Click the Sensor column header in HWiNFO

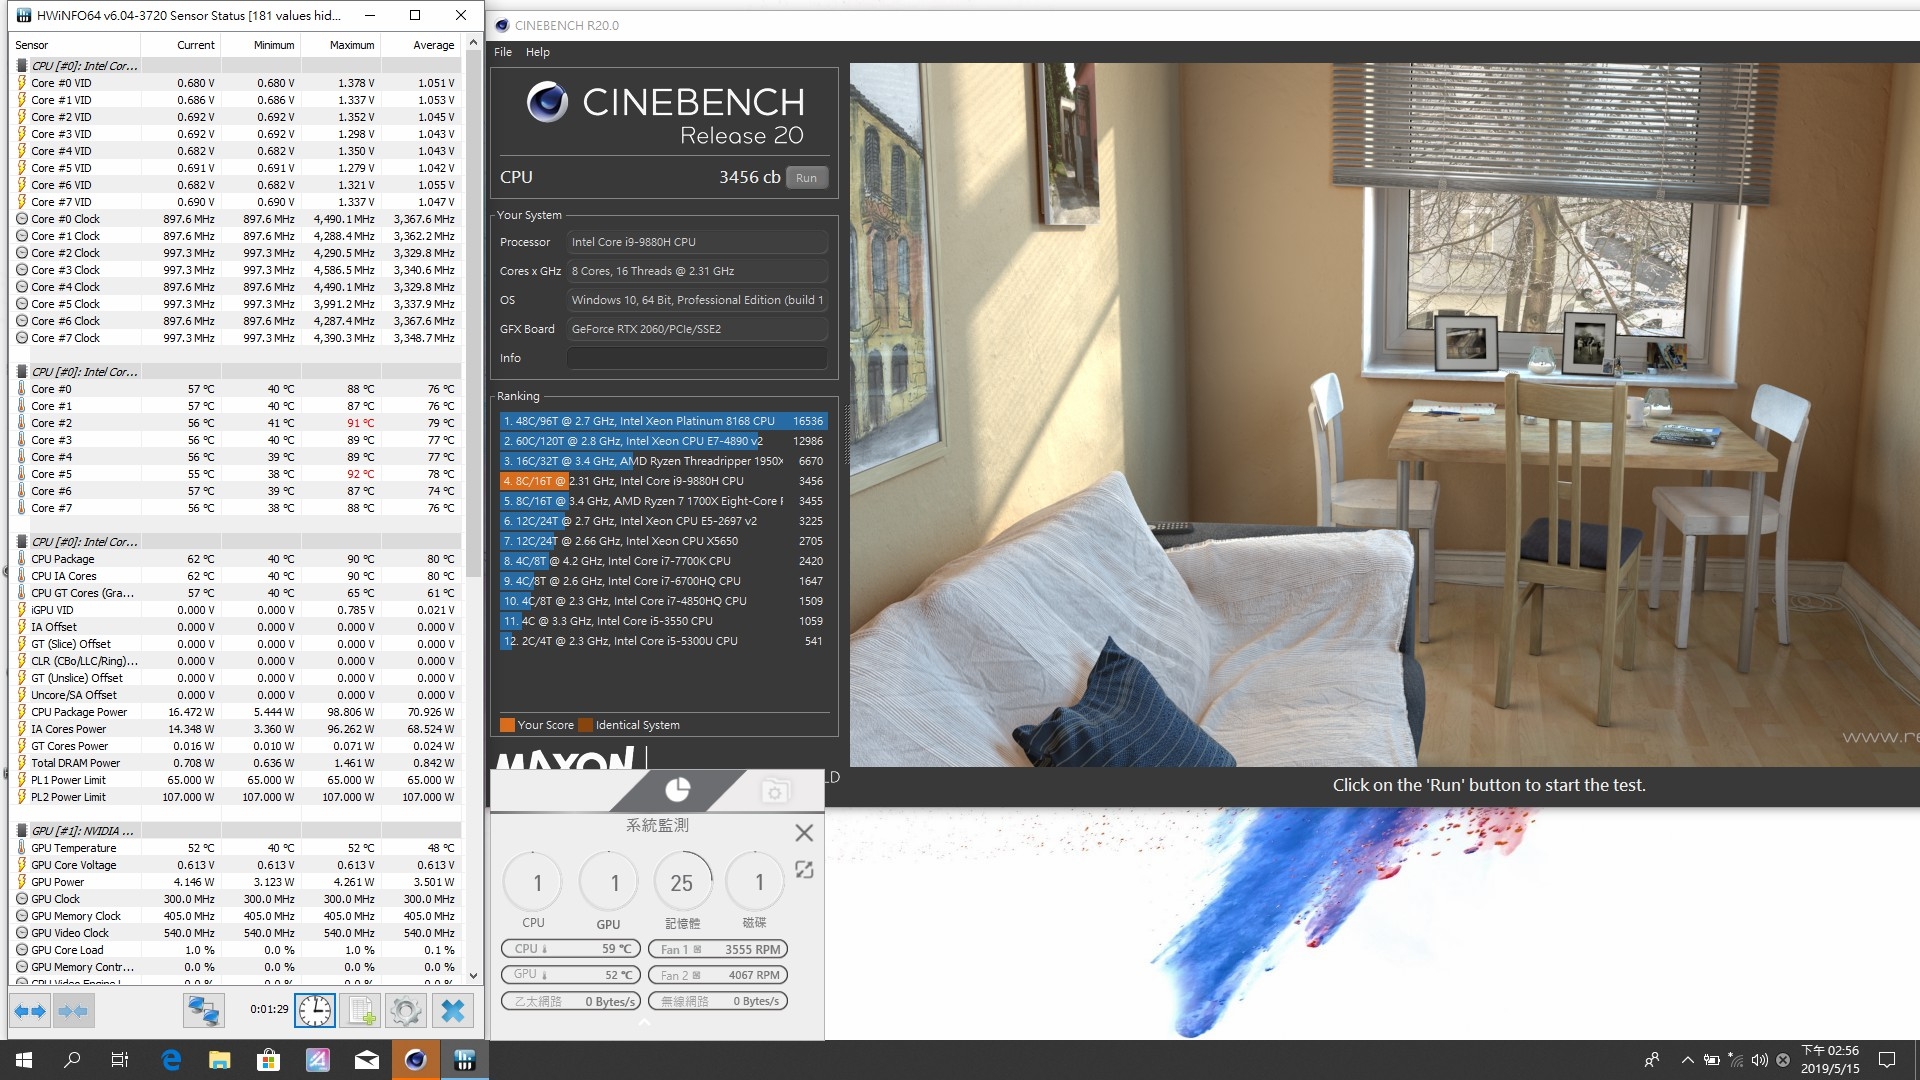(x=75, y=45)
